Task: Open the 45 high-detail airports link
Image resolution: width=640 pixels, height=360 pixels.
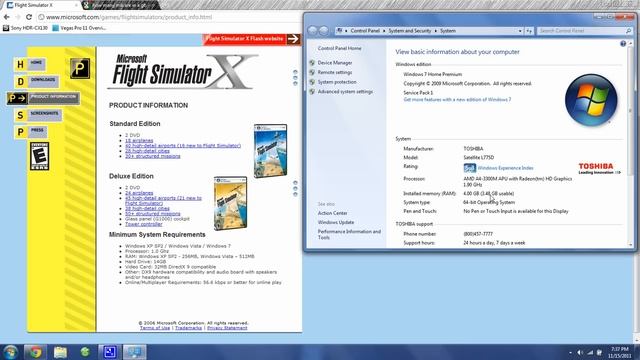Action: [x=163, y=200]
